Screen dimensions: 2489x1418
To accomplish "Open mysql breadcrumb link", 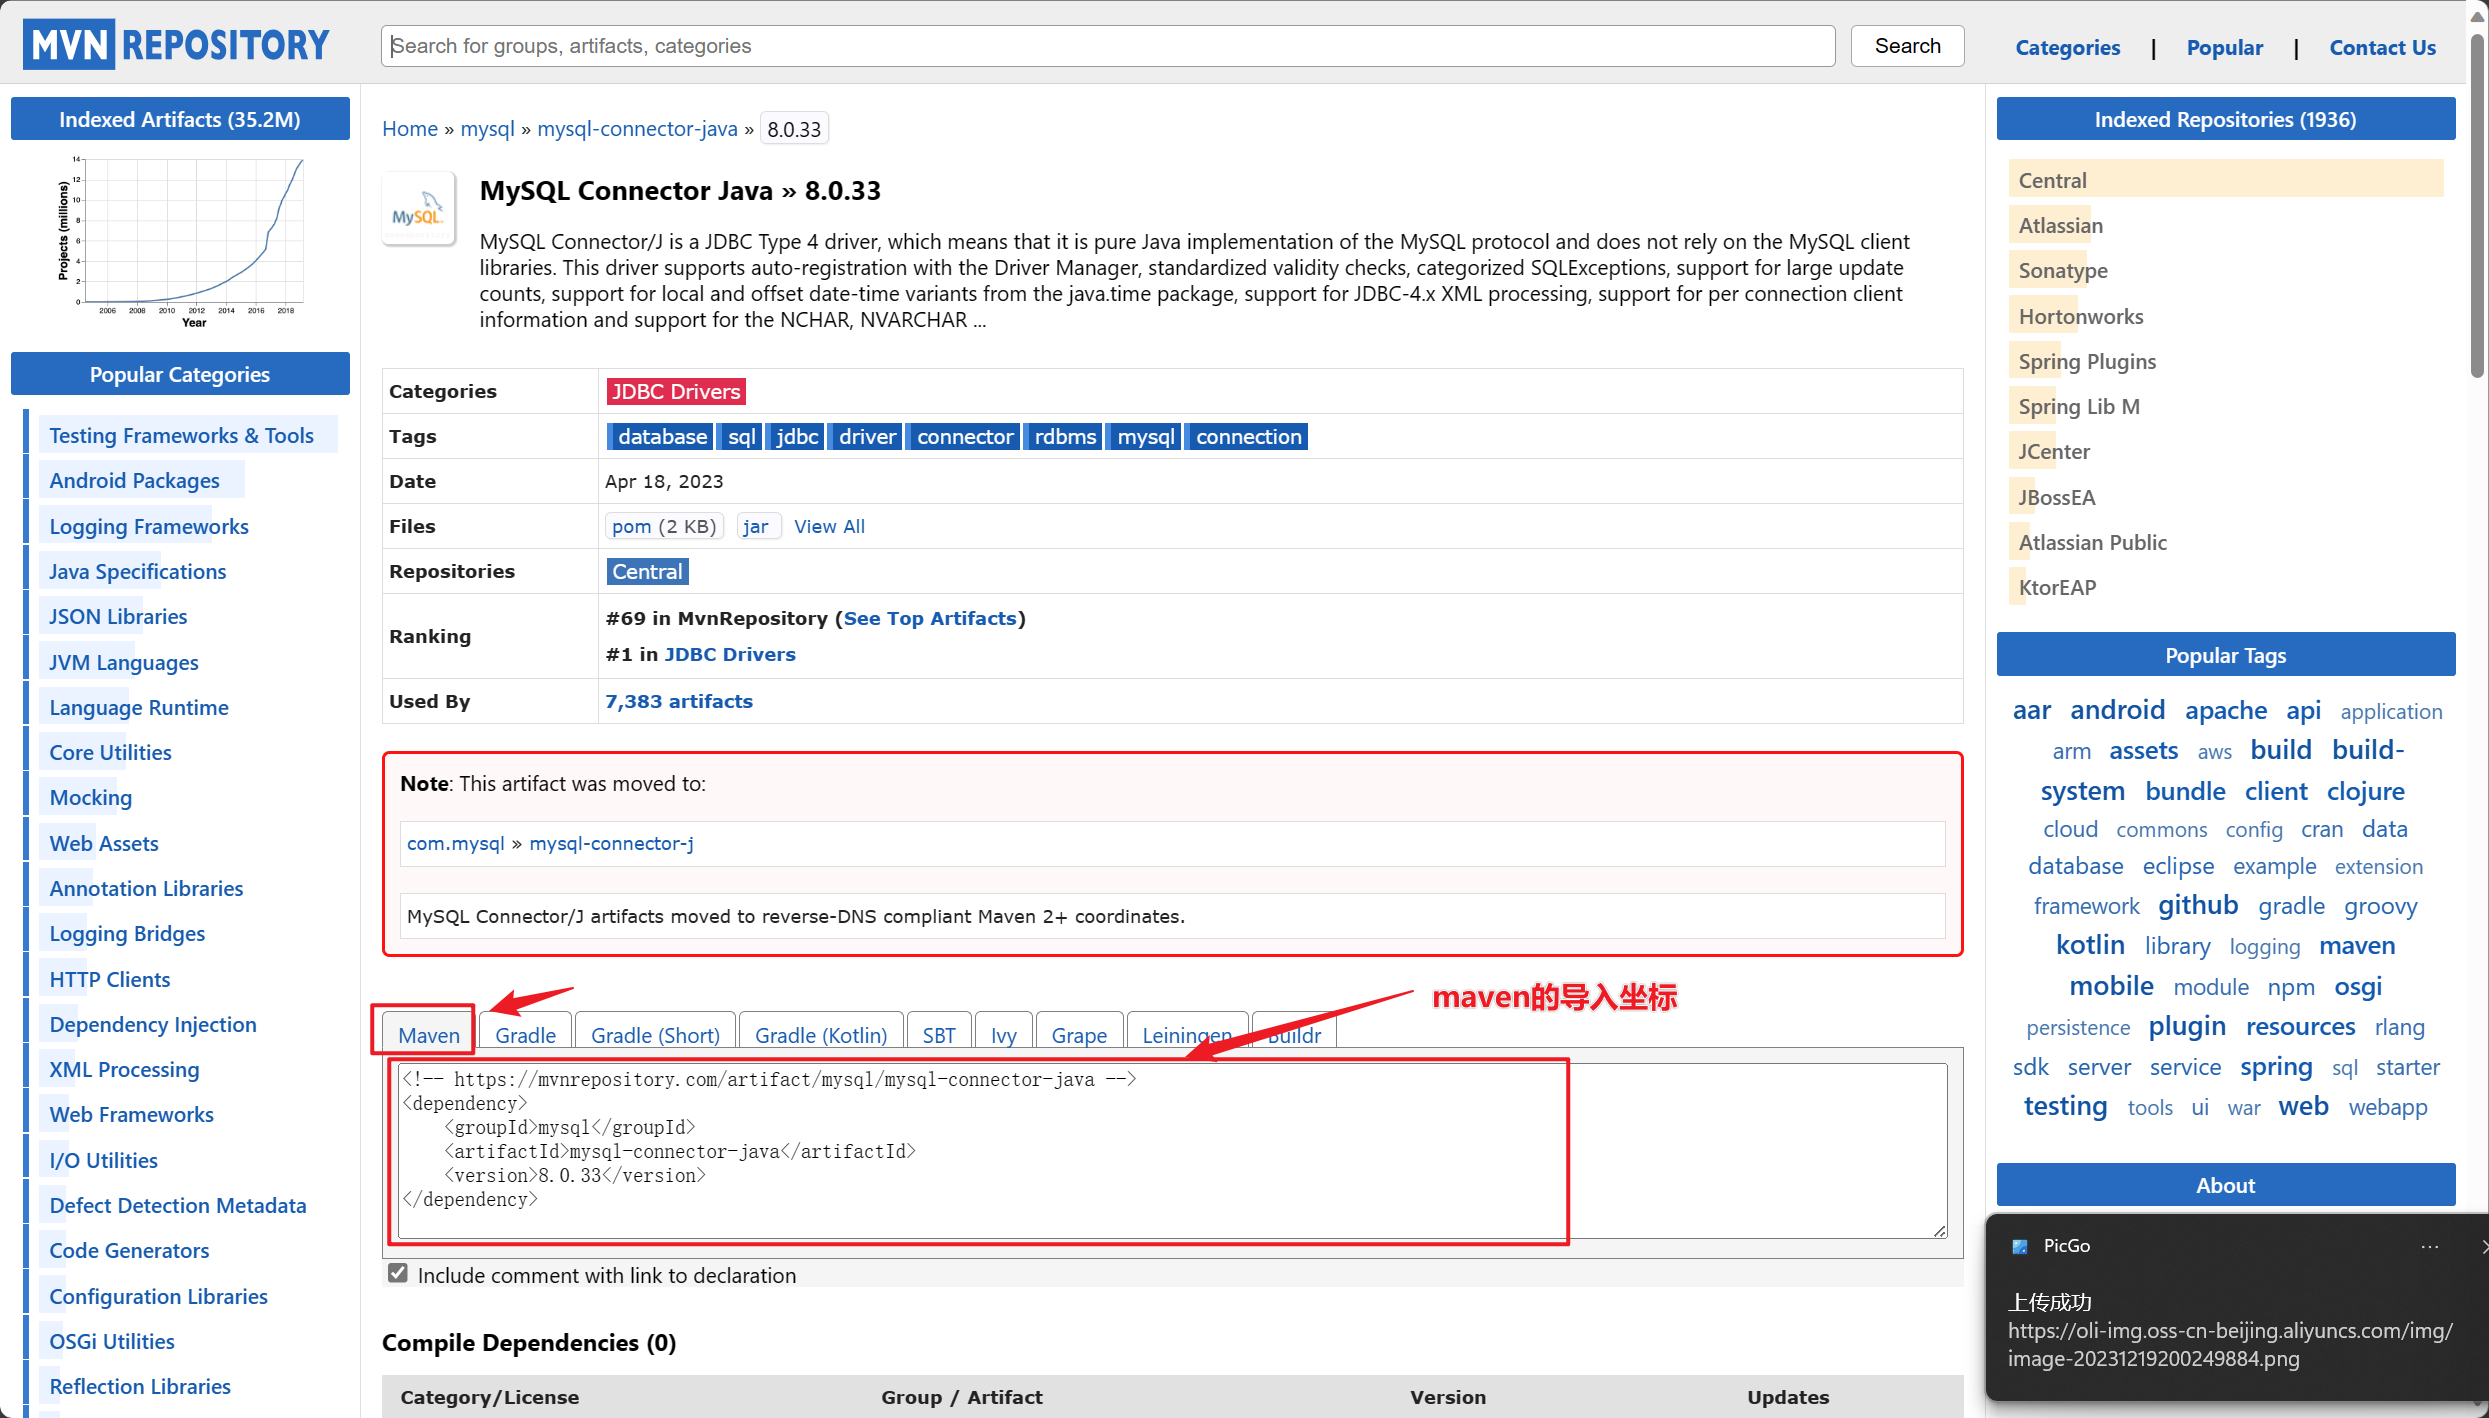I will click(487, 128).
